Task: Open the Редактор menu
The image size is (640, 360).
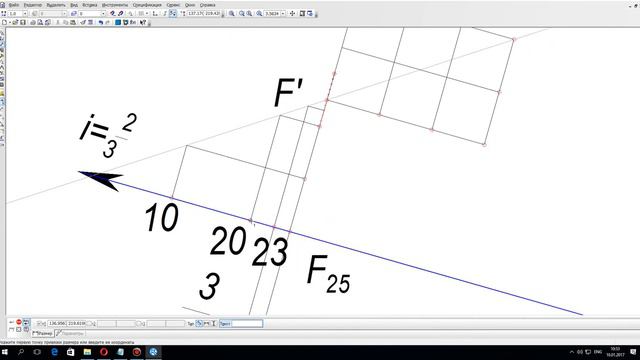Action: (x=33, y=5)
